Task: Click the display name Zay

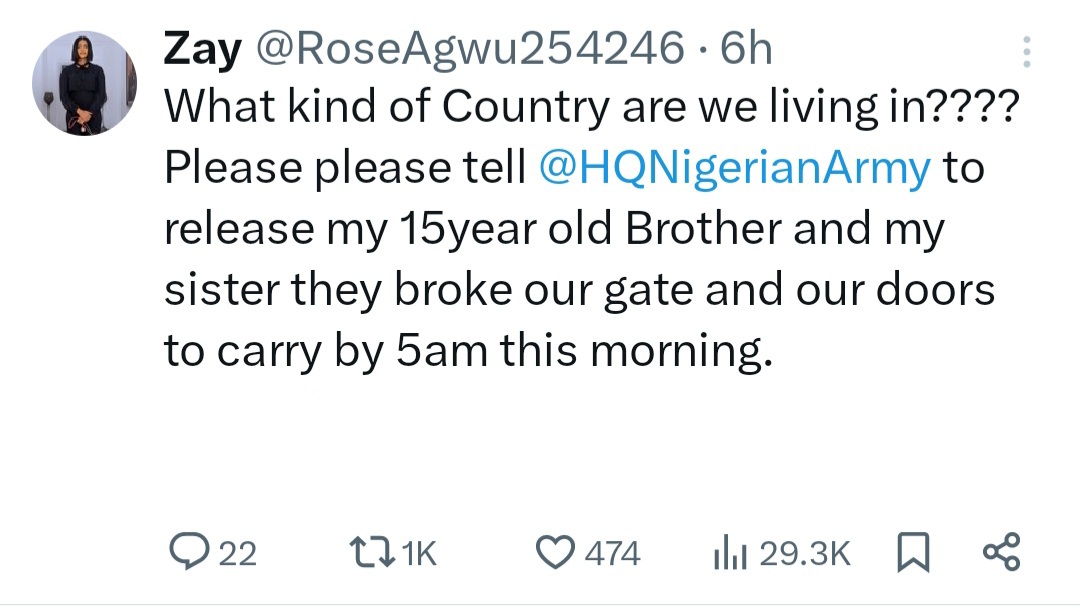Action: tap(200, 50)
